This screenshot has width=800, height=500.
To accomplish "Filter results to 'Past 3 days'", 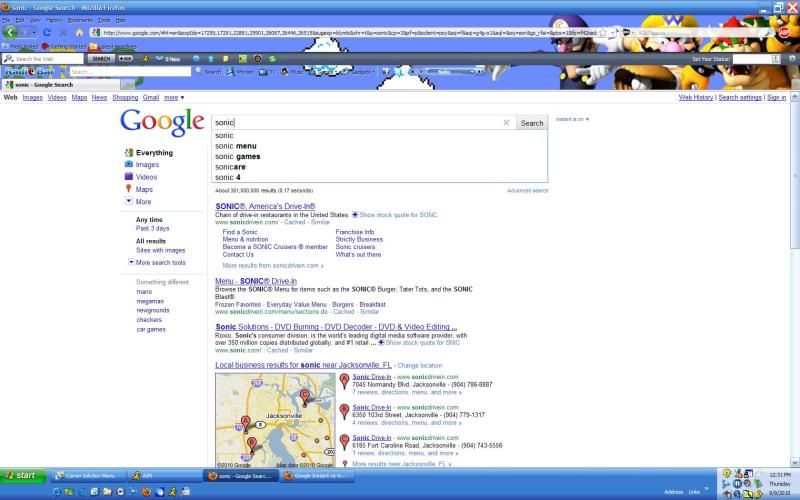I will pos(153,228).
